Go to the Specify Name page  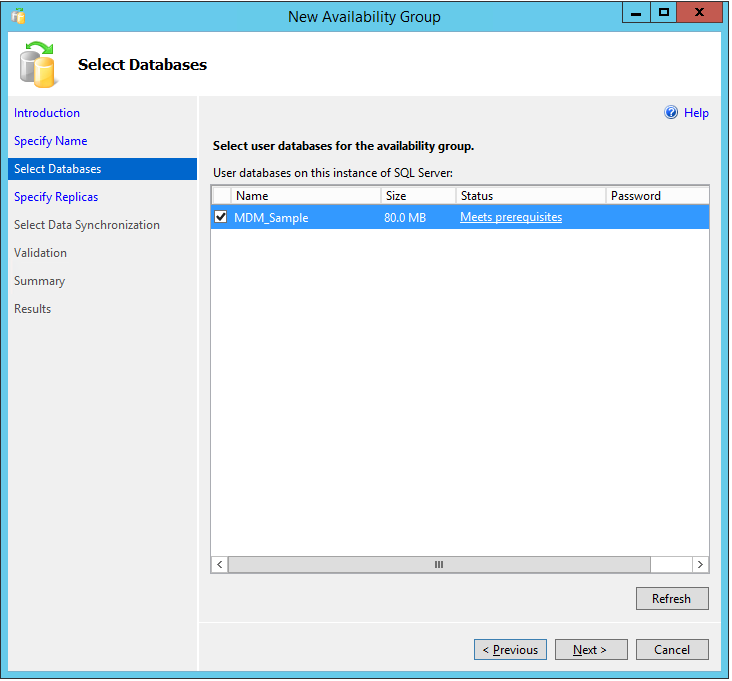click(x=50, y=141)
